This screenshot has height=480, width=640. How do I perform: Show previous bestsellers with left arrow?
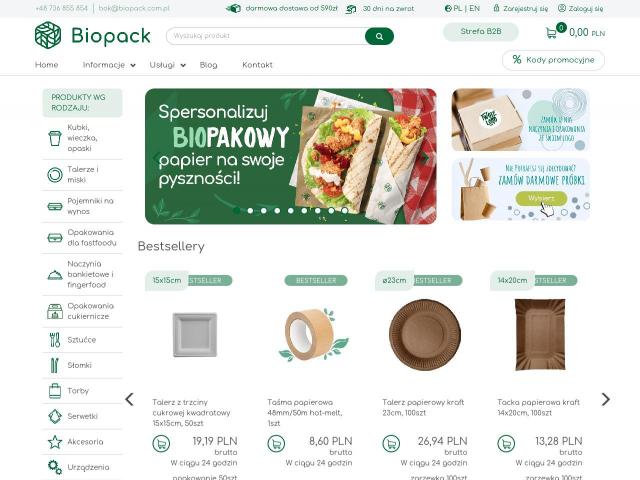[129, 399]
